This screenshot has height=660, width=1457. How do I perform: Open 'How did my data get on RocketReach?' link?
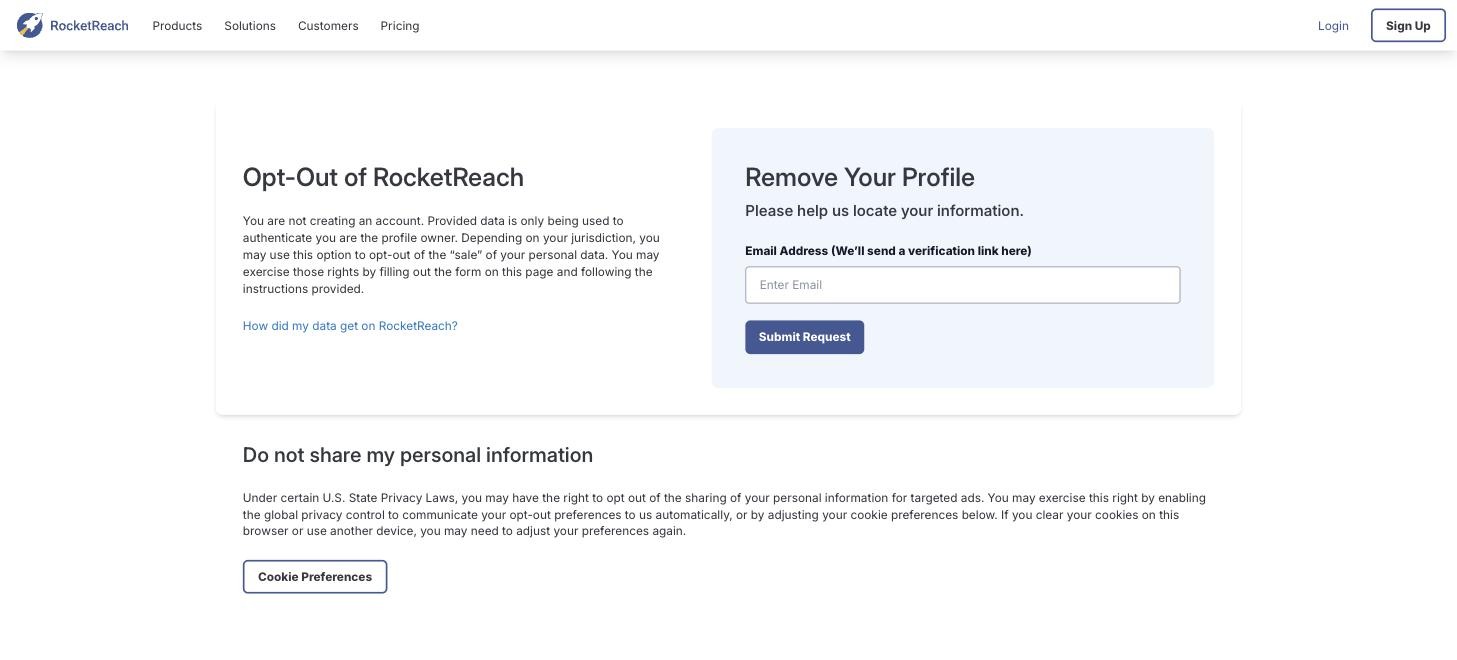click(x=350, y=326)
